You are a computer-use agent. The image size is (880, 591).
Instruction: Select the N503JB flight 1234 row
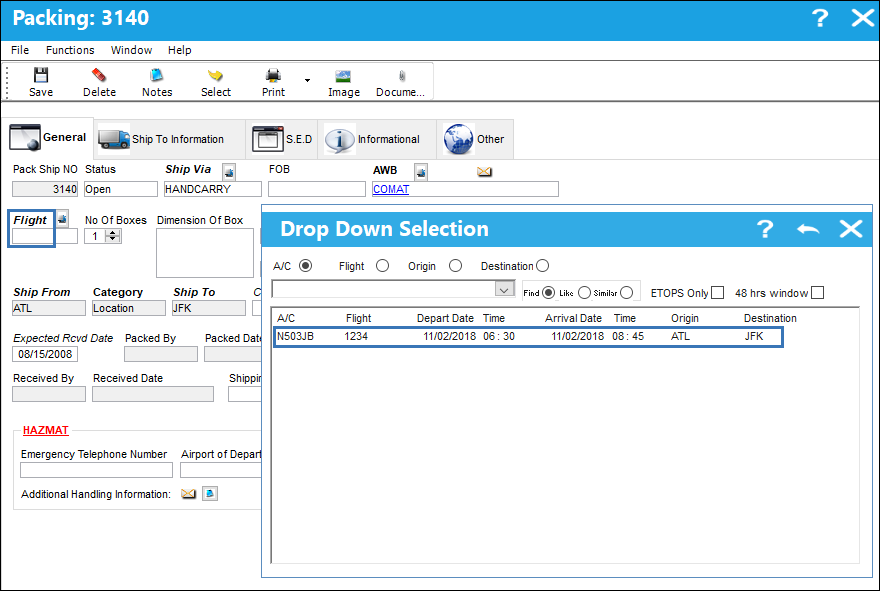[528, 337]
